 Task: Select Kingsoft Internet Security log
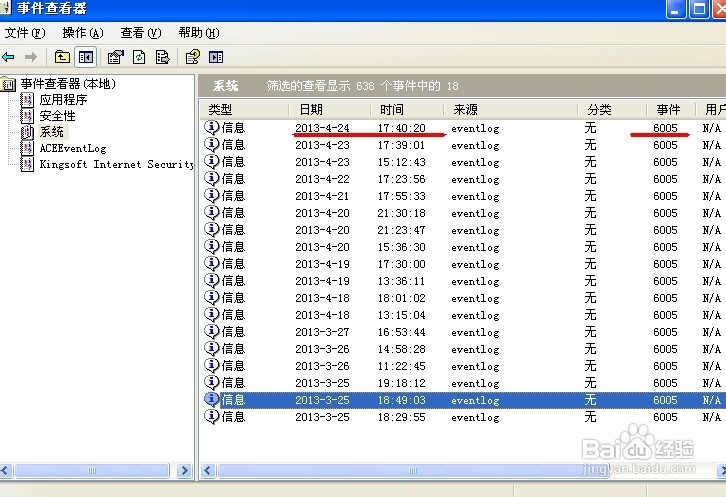coord(116,164)
